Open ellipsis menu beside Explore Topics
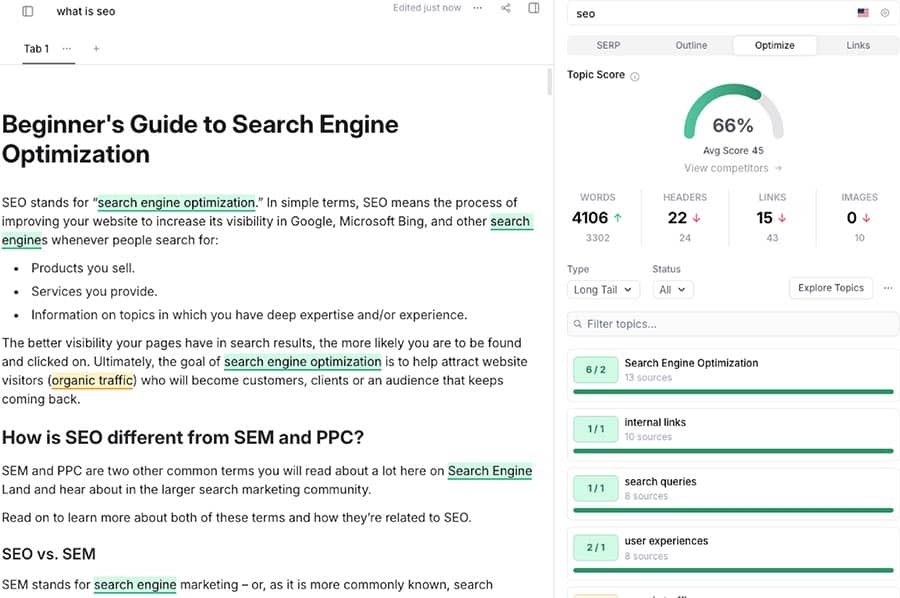 point(886,288)
